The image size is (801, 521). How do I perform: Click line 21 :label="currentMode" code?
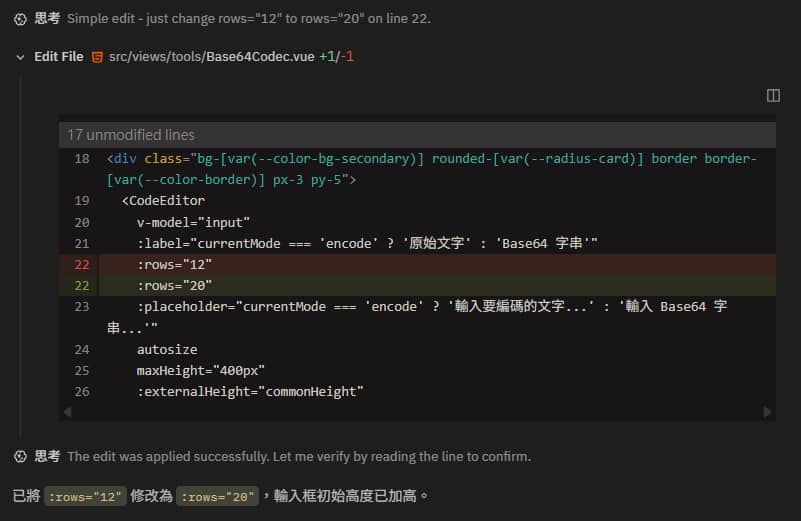[x=367, y=244]
